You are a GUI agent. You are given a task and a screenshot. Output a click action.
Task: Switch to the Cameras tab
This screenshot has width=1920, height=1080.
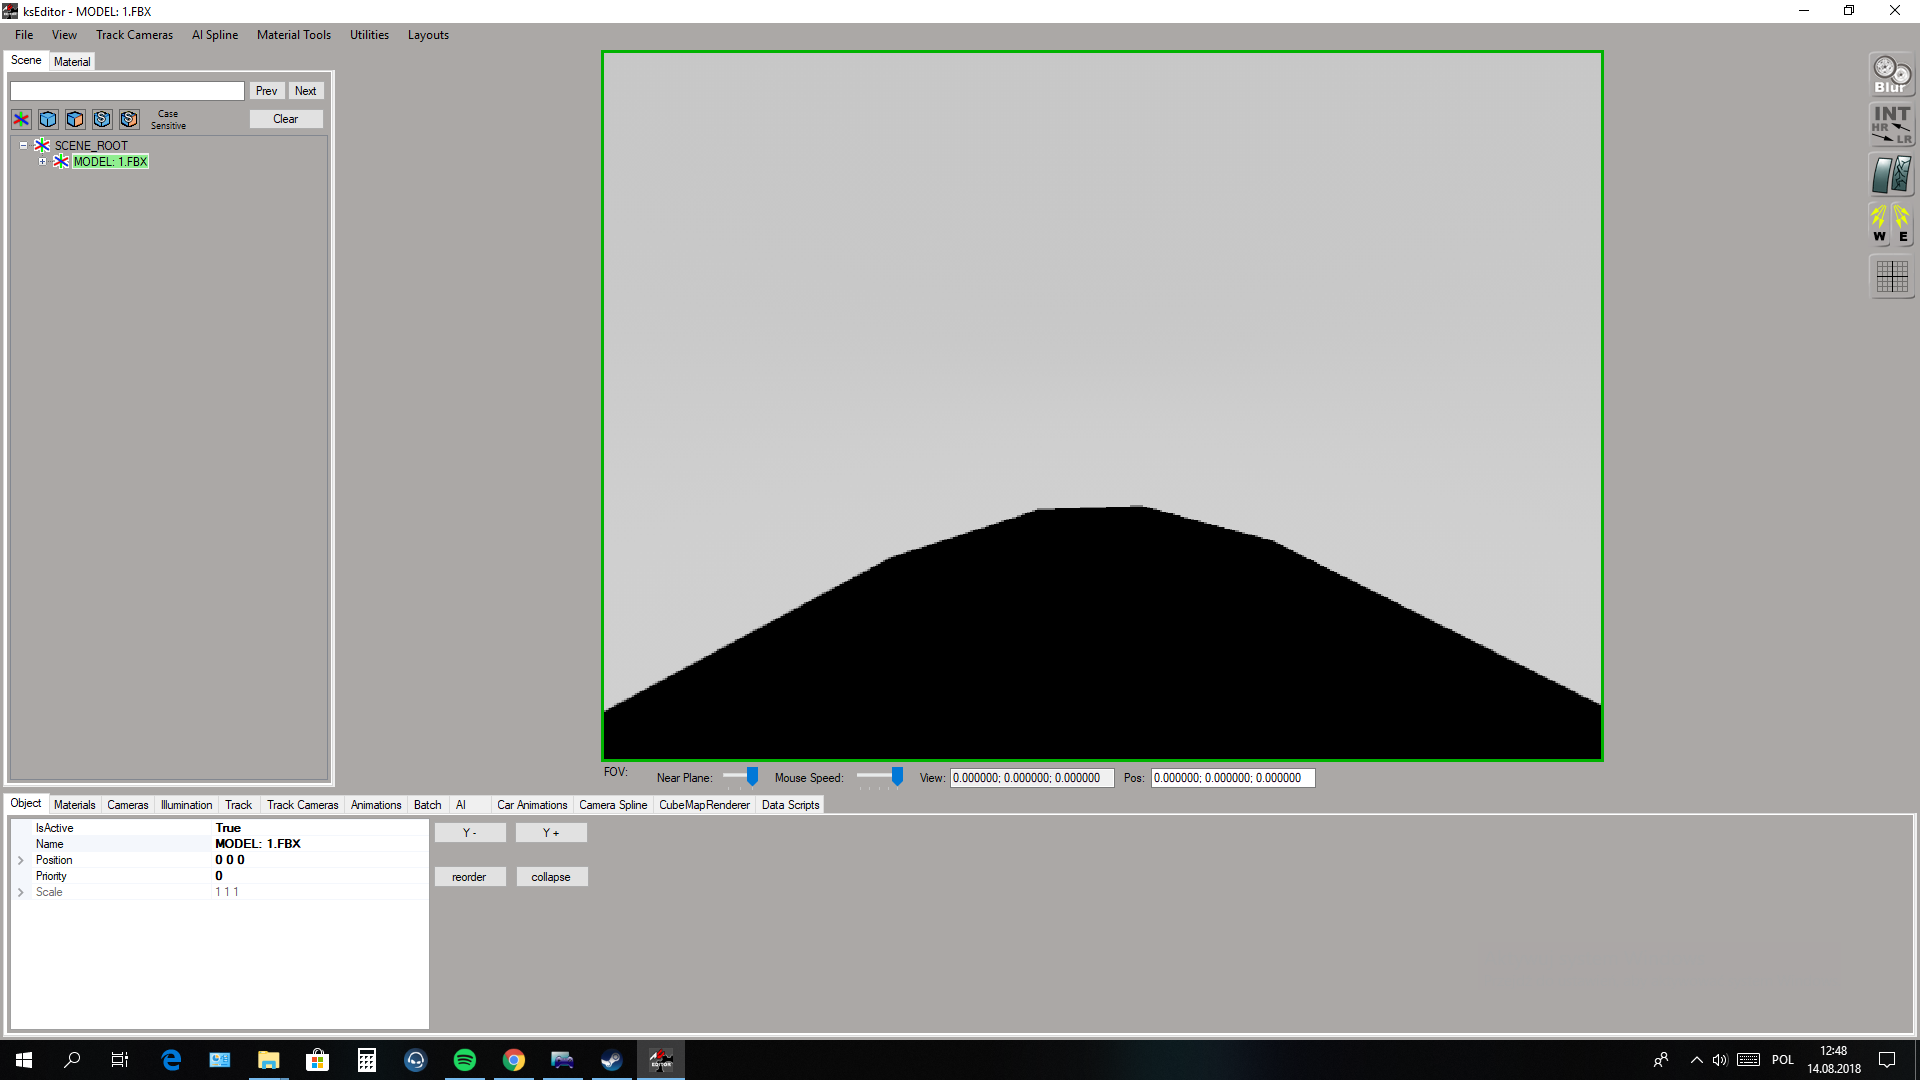tap(128, 805)
